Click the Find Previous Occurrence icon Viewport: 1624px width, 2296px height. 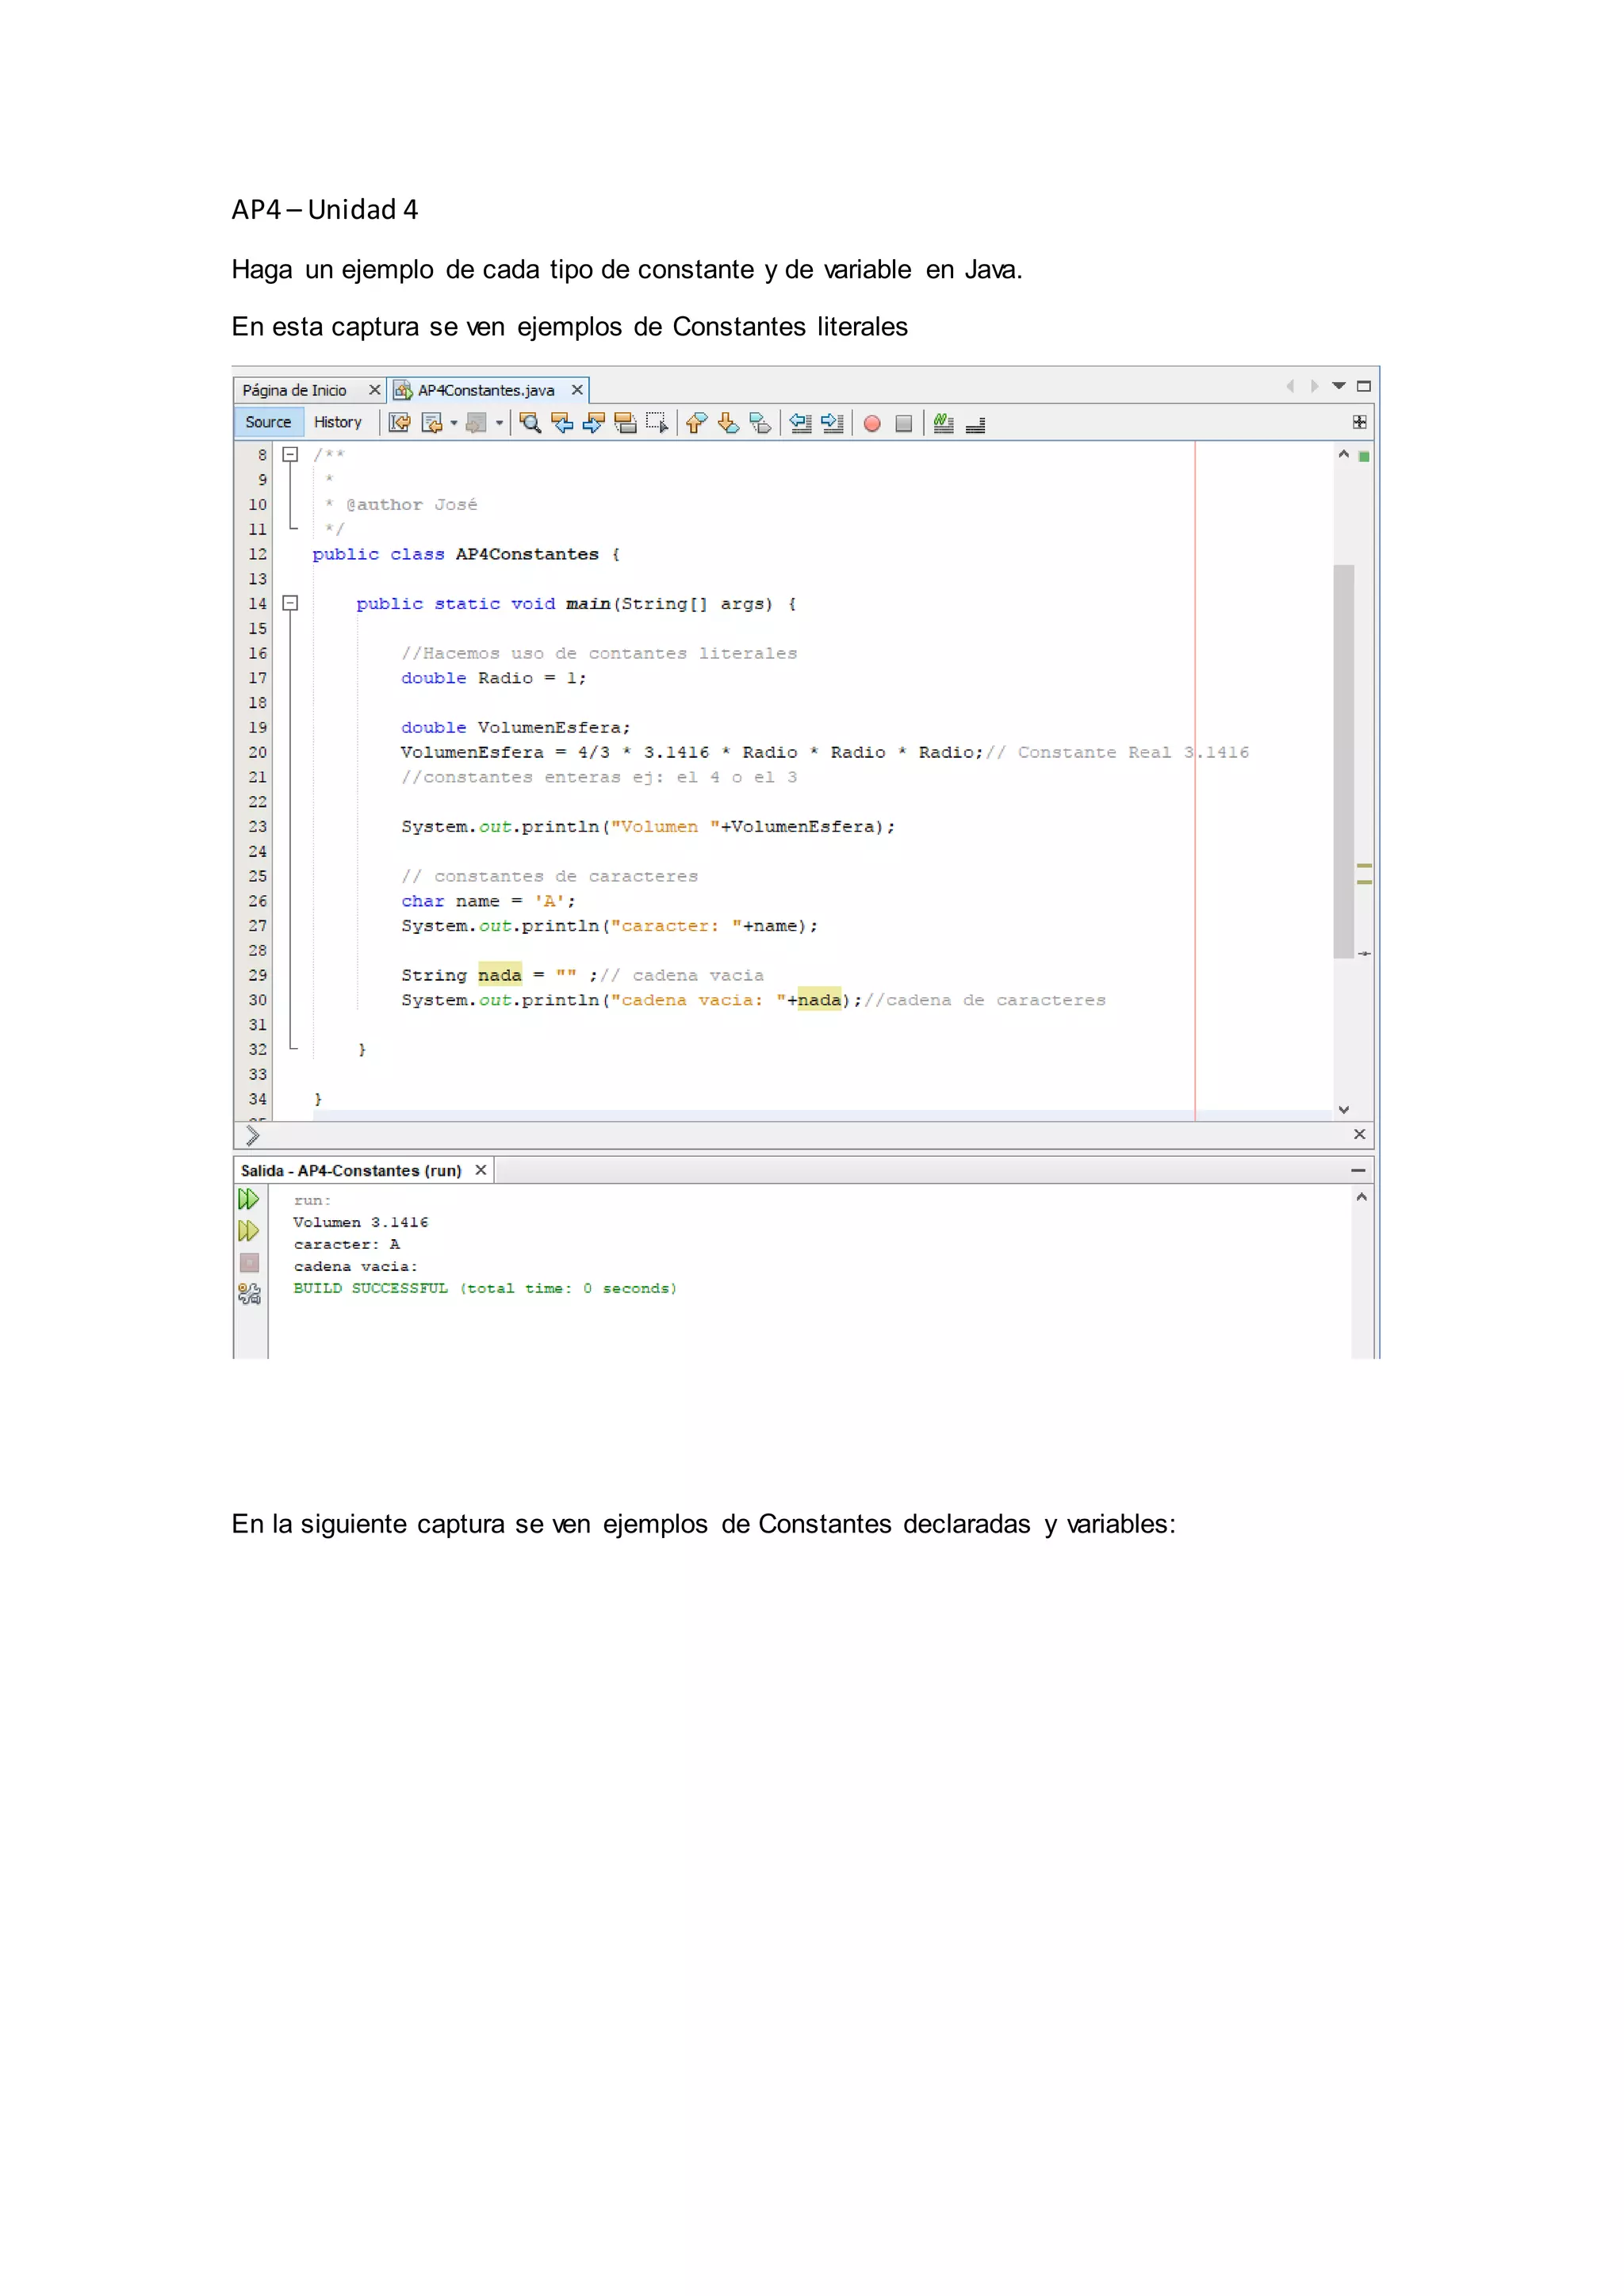click(x=562, y=423)
